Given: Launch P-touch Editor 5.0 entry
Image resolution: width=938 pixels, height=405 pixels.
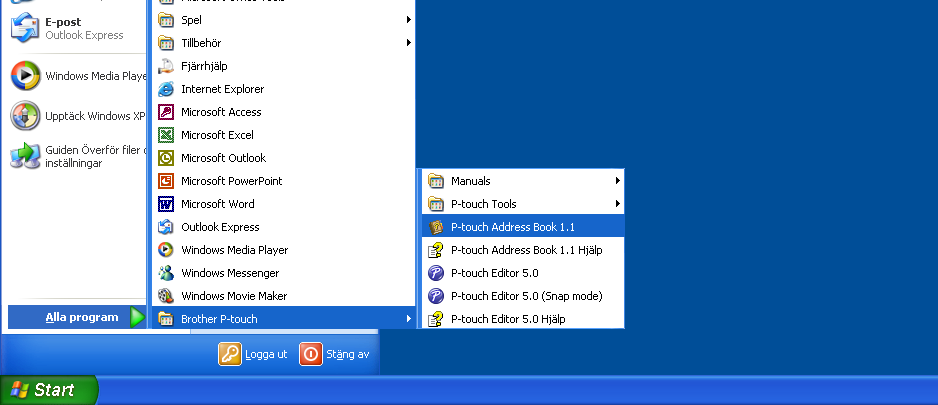Looking at the screenshot, I should click(523, 273).
